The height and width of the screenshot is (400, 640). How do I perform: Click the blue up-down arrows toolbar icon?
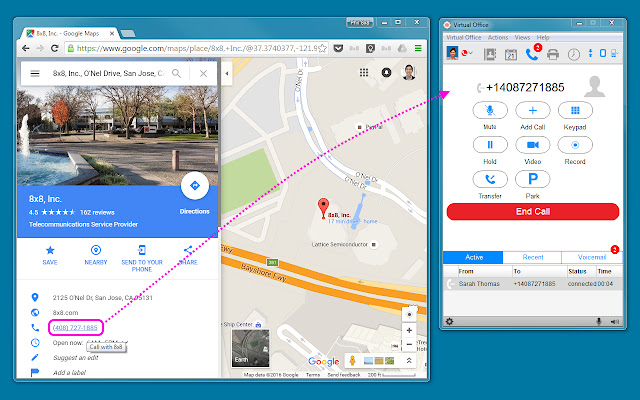(x=590, y=53)
